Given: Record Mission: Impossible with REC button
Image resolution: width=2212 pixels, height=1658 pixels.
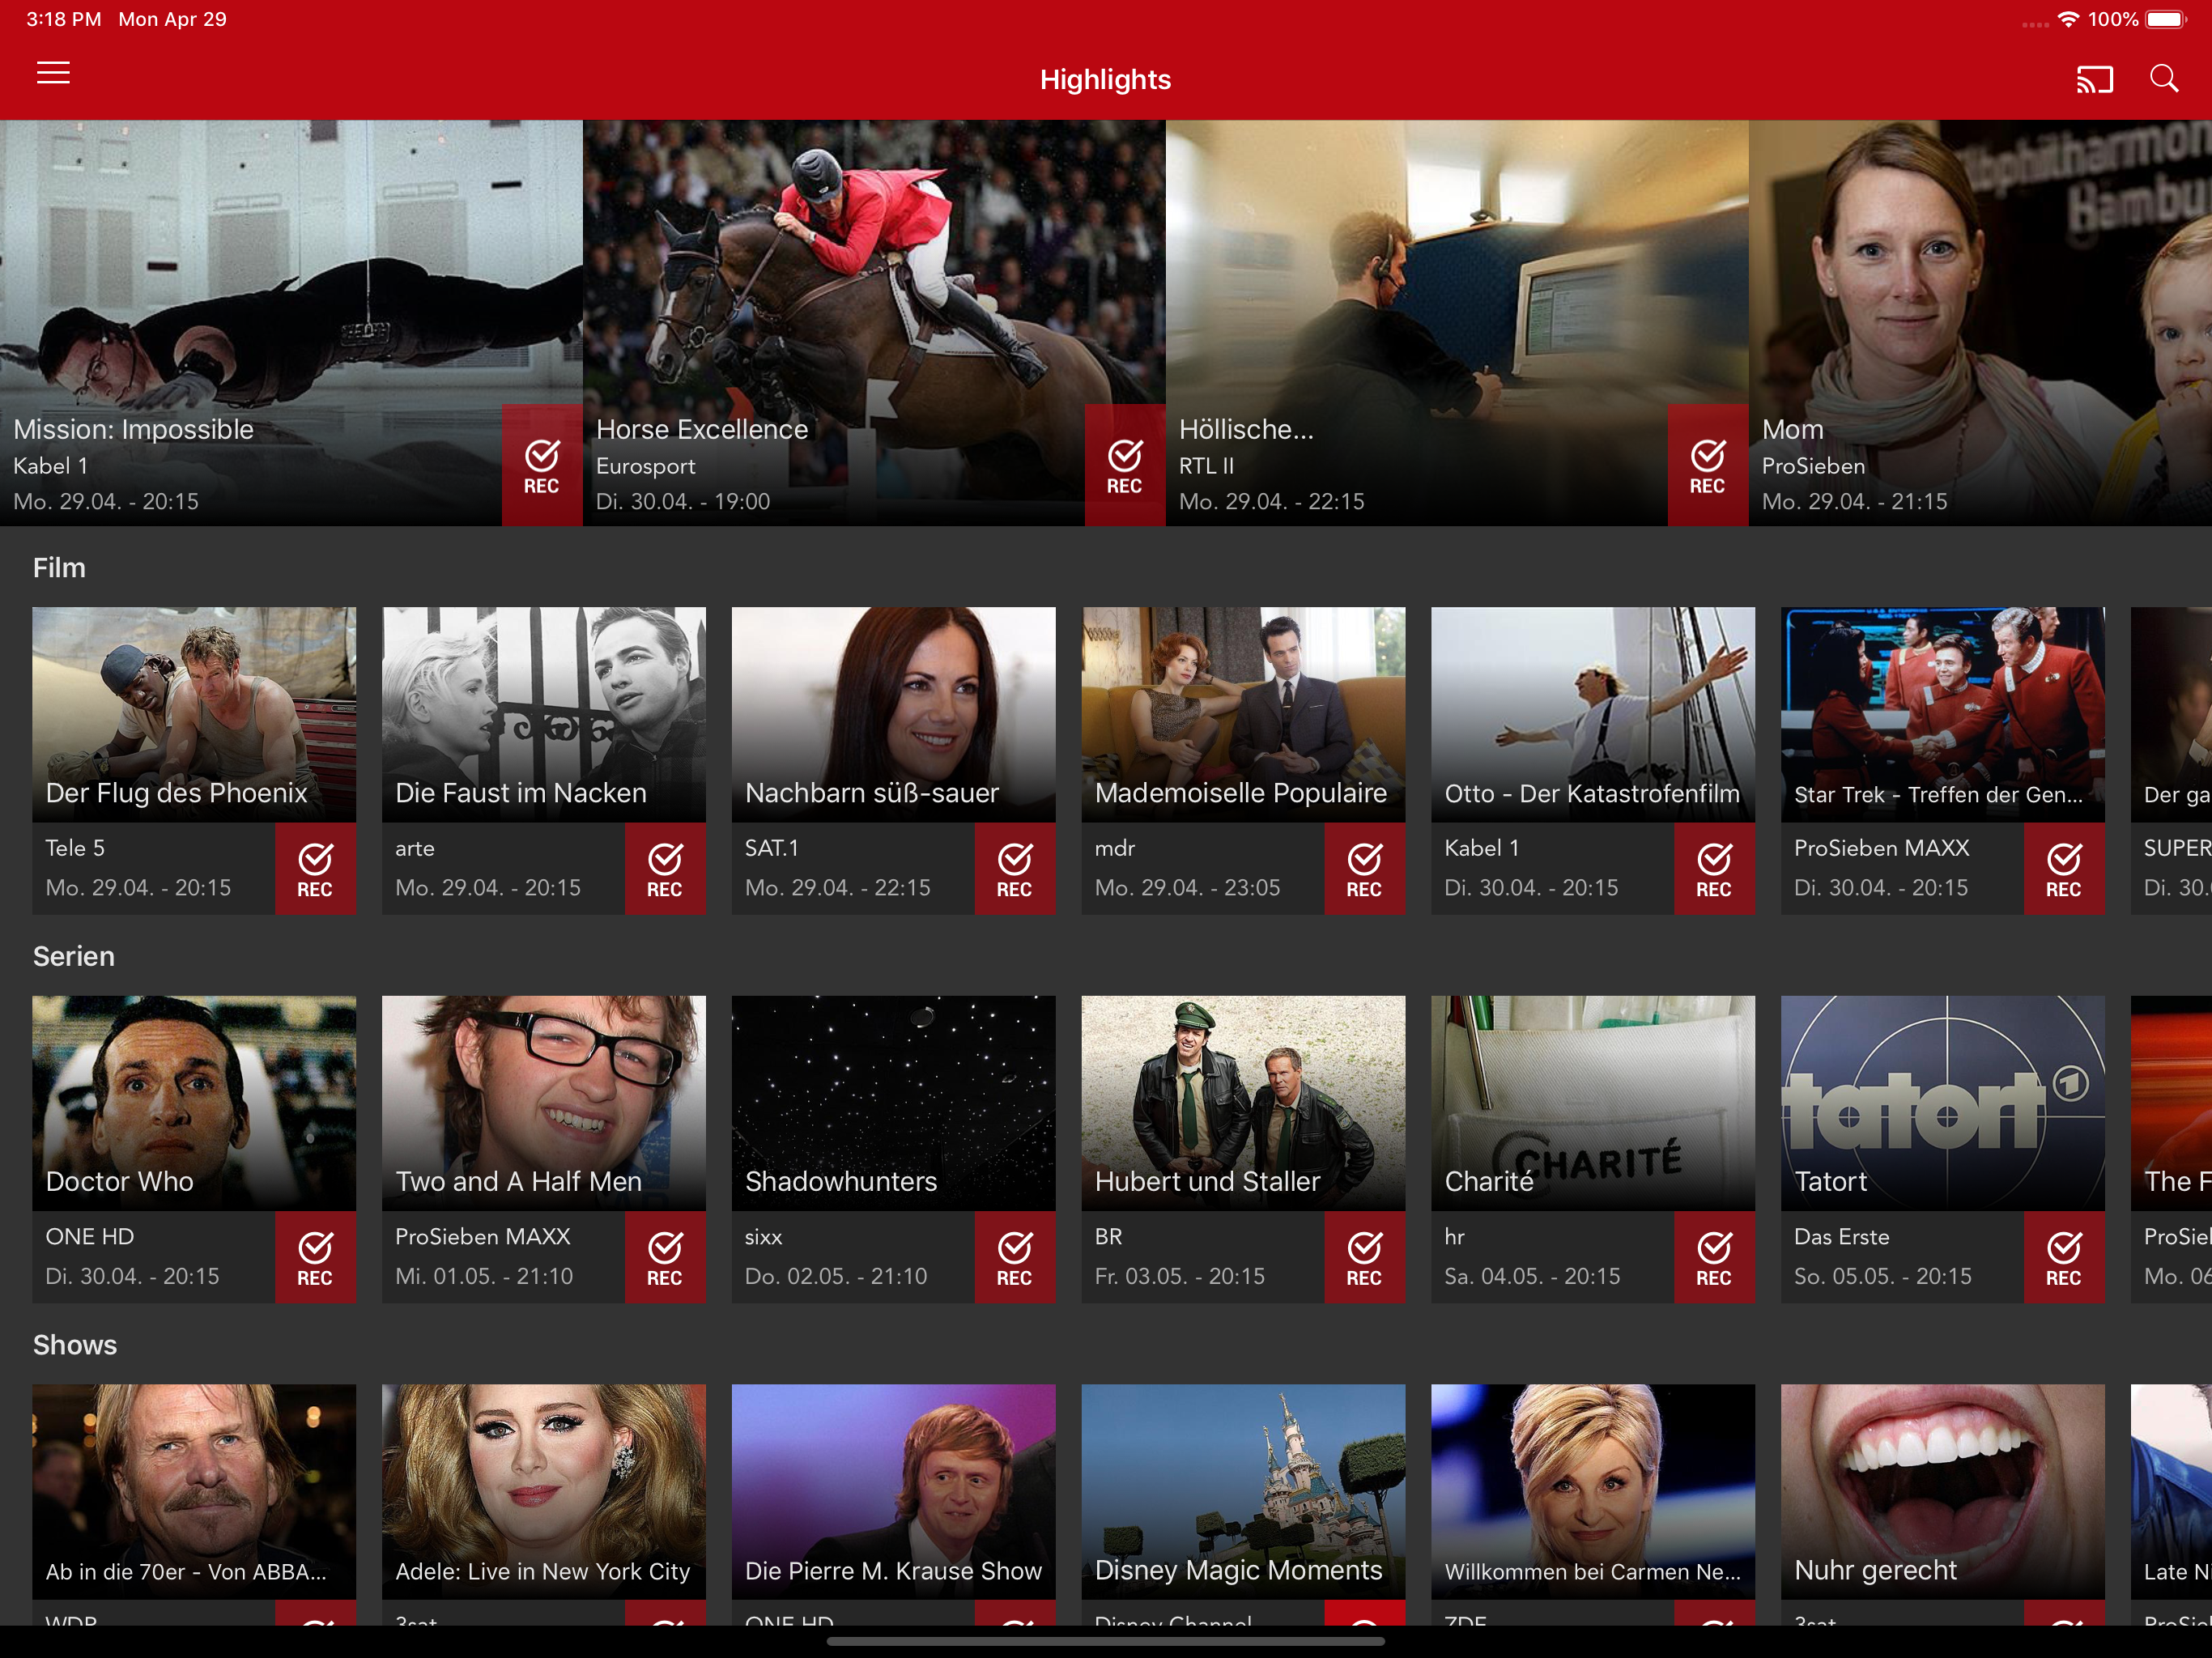Looking at the screenshot, I should [x=541, y=465].
